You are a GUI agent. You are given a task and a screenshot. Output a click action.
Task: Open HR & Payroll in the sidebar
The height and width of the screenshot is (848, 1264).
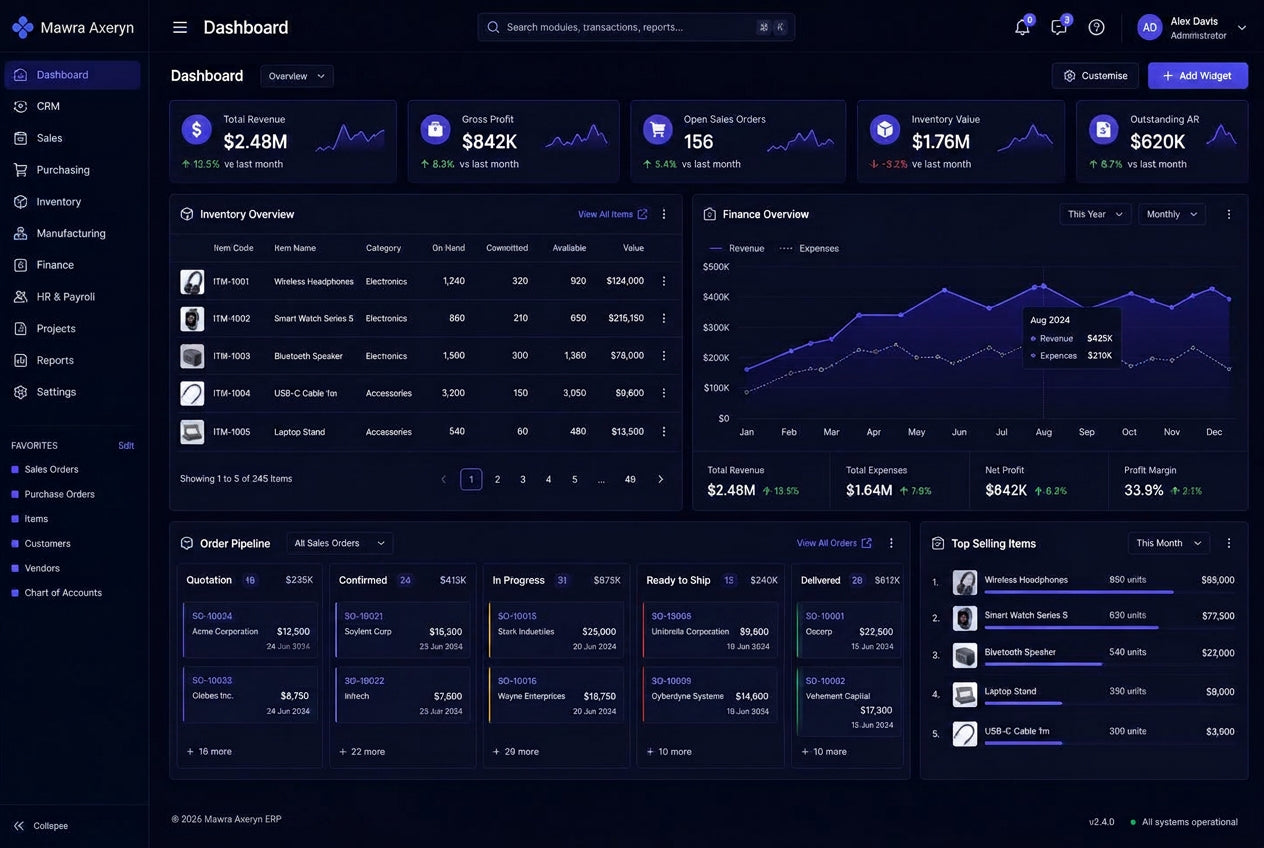point(72,297)
